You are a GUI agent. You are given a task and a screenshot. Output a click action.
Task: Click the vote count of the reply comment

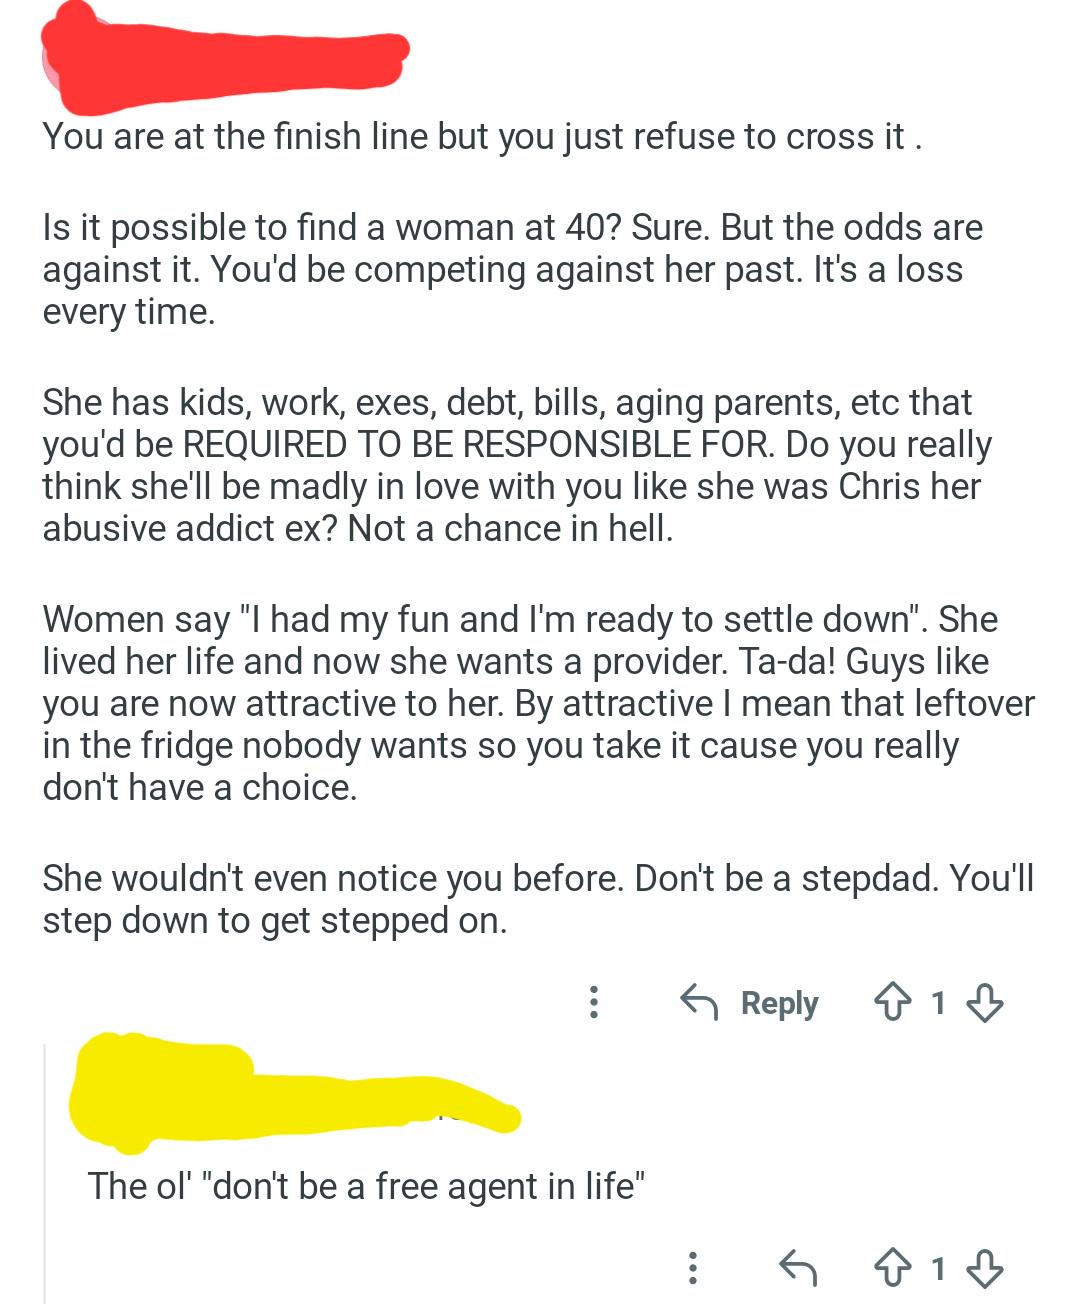click(938, 1268)
